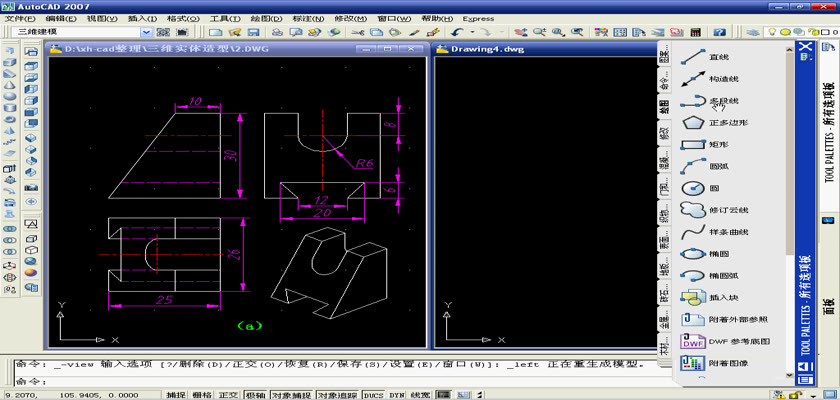Click the 插入块 insert block tool
Screen dimensions: 840x400
709,298
